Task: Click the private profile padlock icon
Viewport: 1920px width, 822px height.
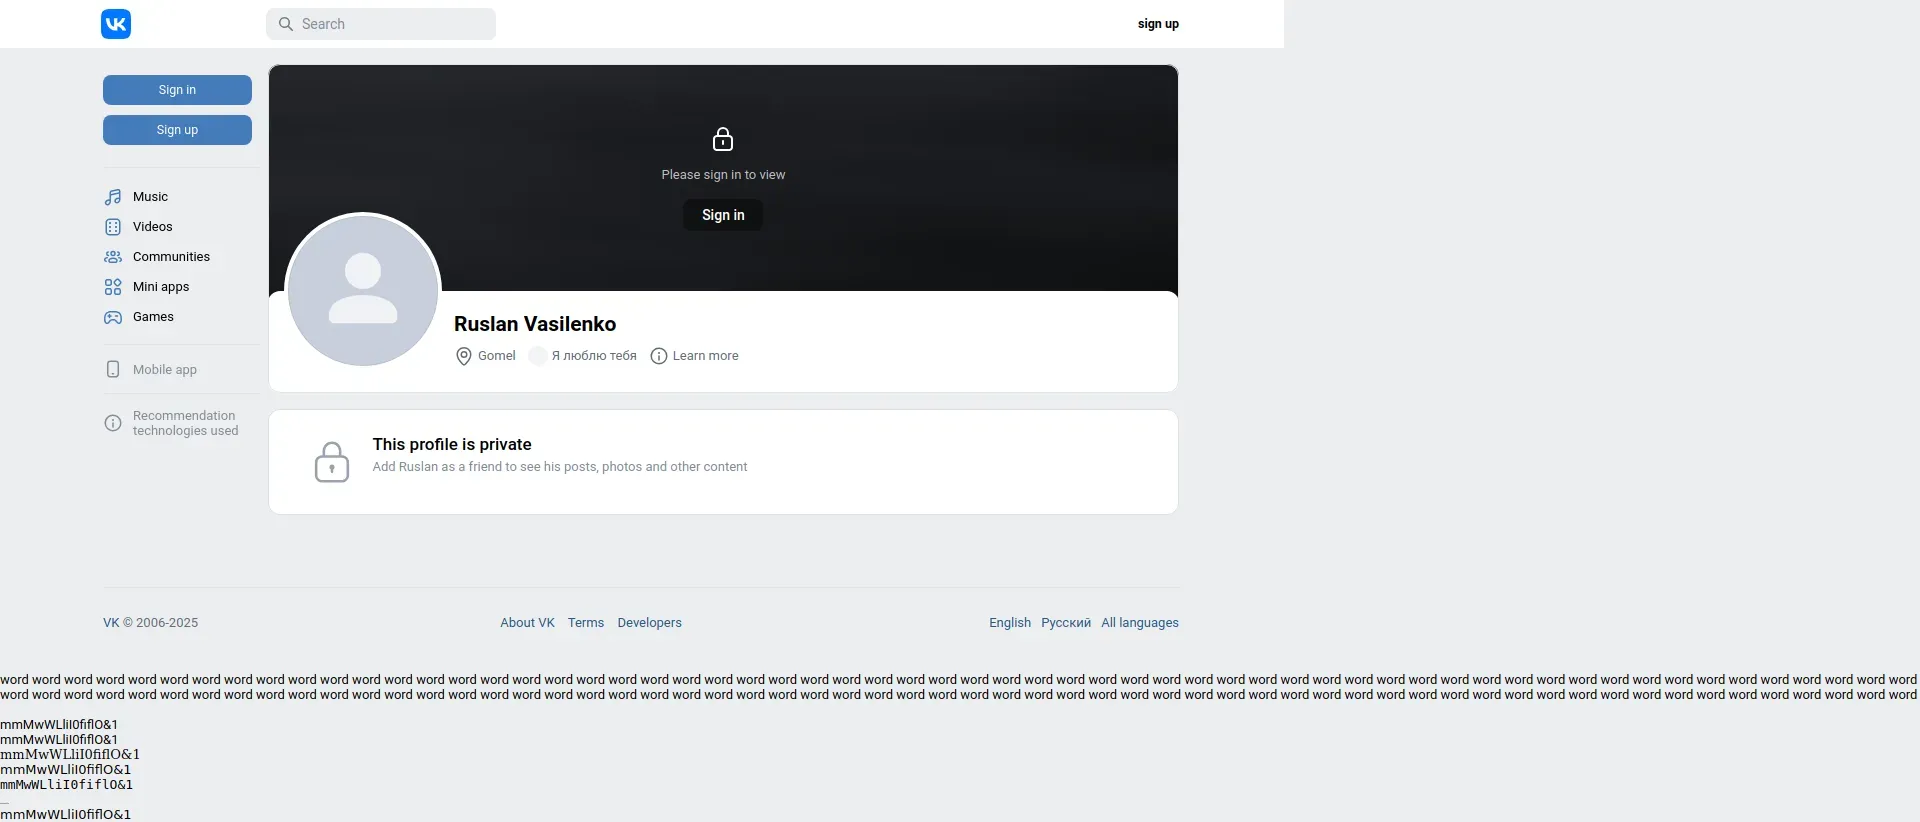Action: [x=332, y=462]
